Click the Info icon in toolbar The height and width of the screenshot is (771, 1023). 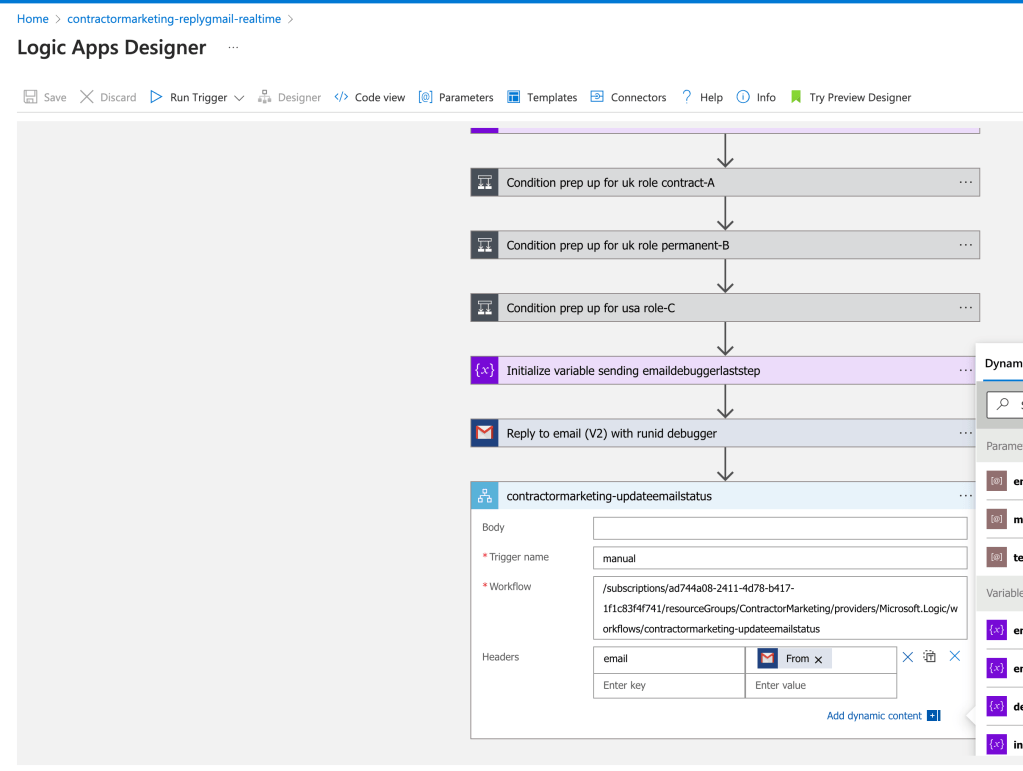(743, 97)
